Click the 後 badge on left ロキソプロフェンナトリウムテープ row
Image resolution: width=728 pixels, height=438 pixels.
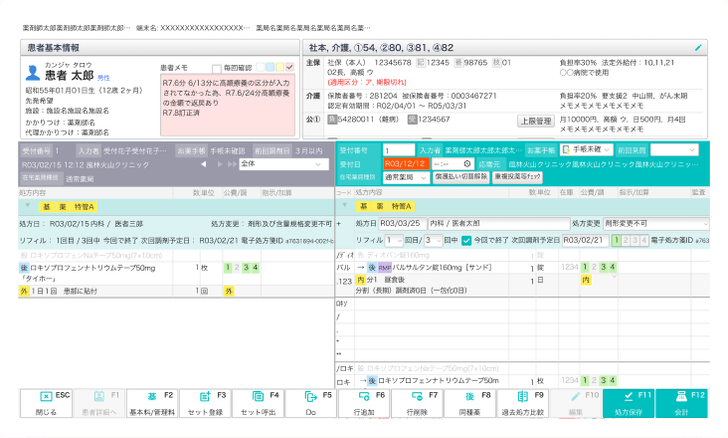coord(24,268)
